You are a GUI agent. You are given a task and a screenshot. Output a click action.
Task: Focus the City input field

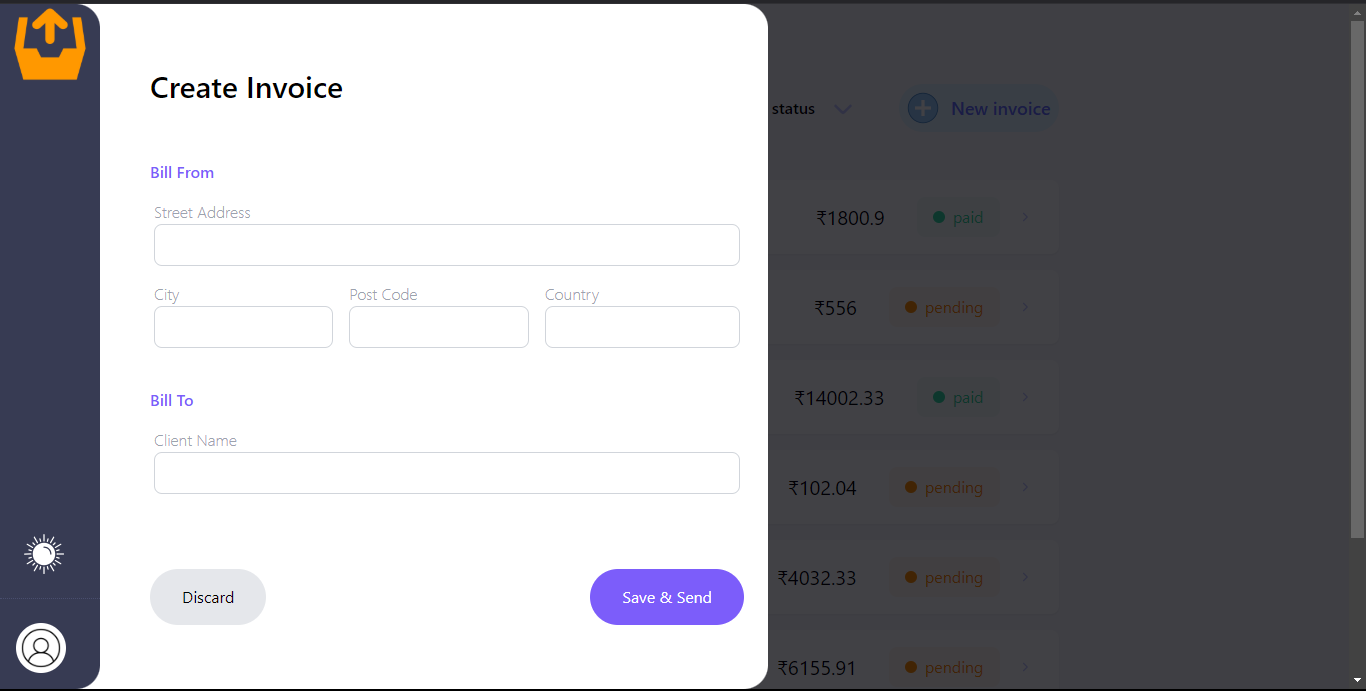click(243, 327)
